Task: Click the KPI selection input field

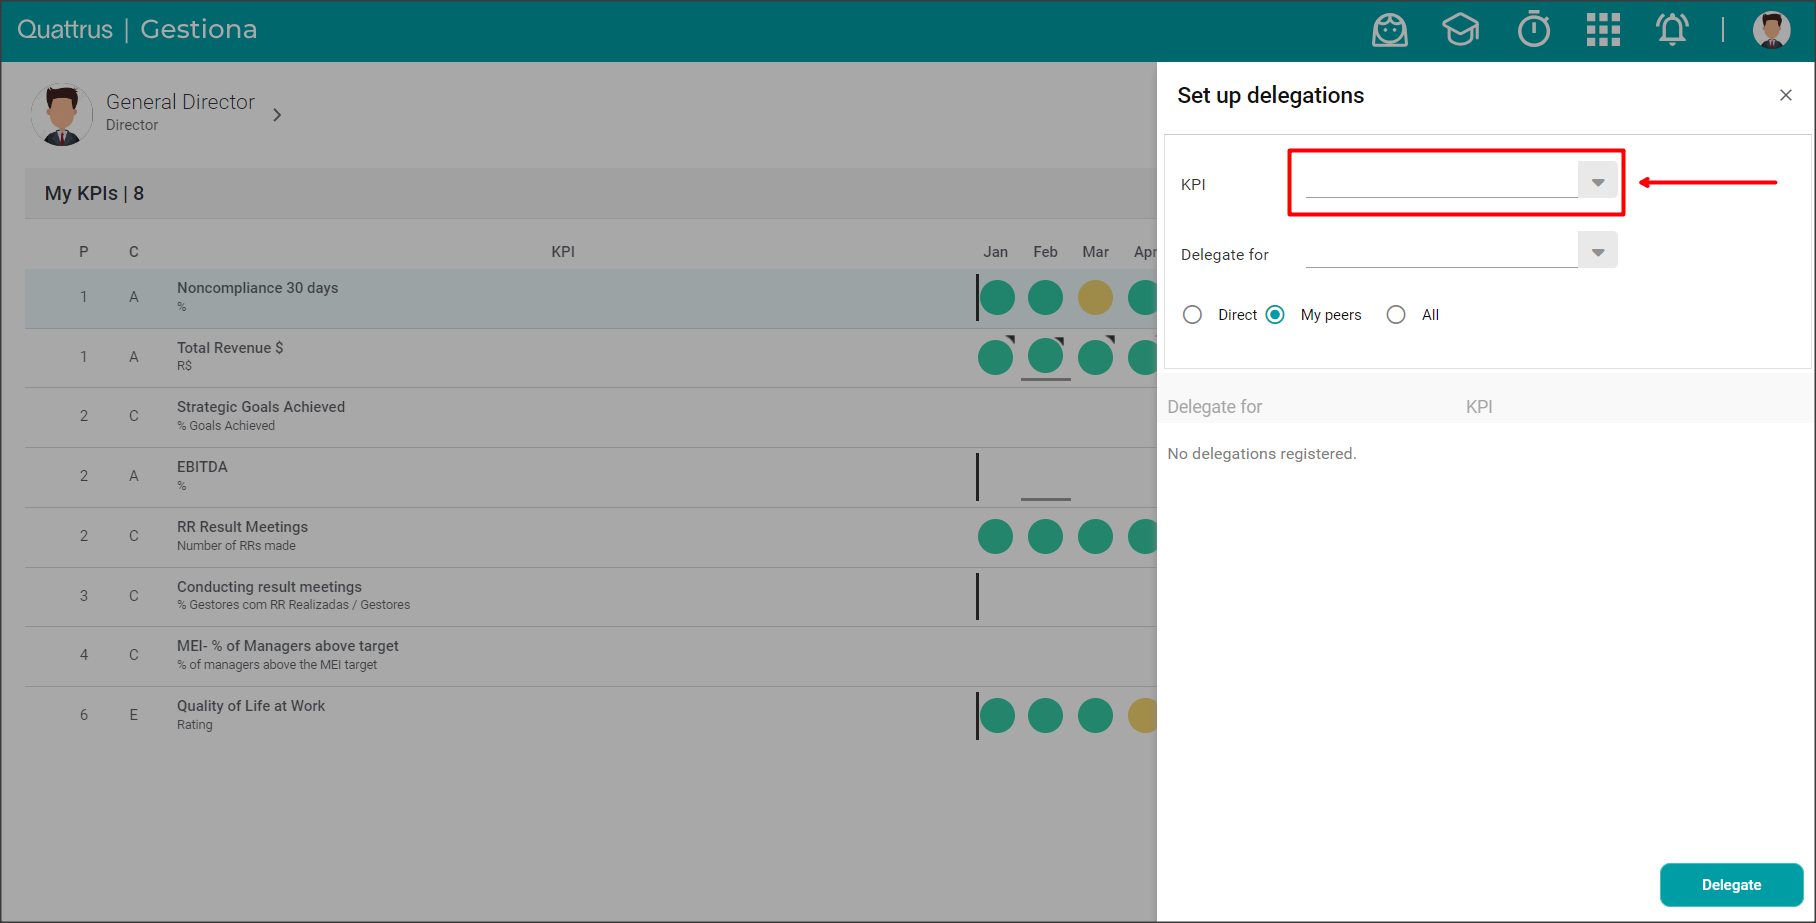Action: coord(1441,182)
